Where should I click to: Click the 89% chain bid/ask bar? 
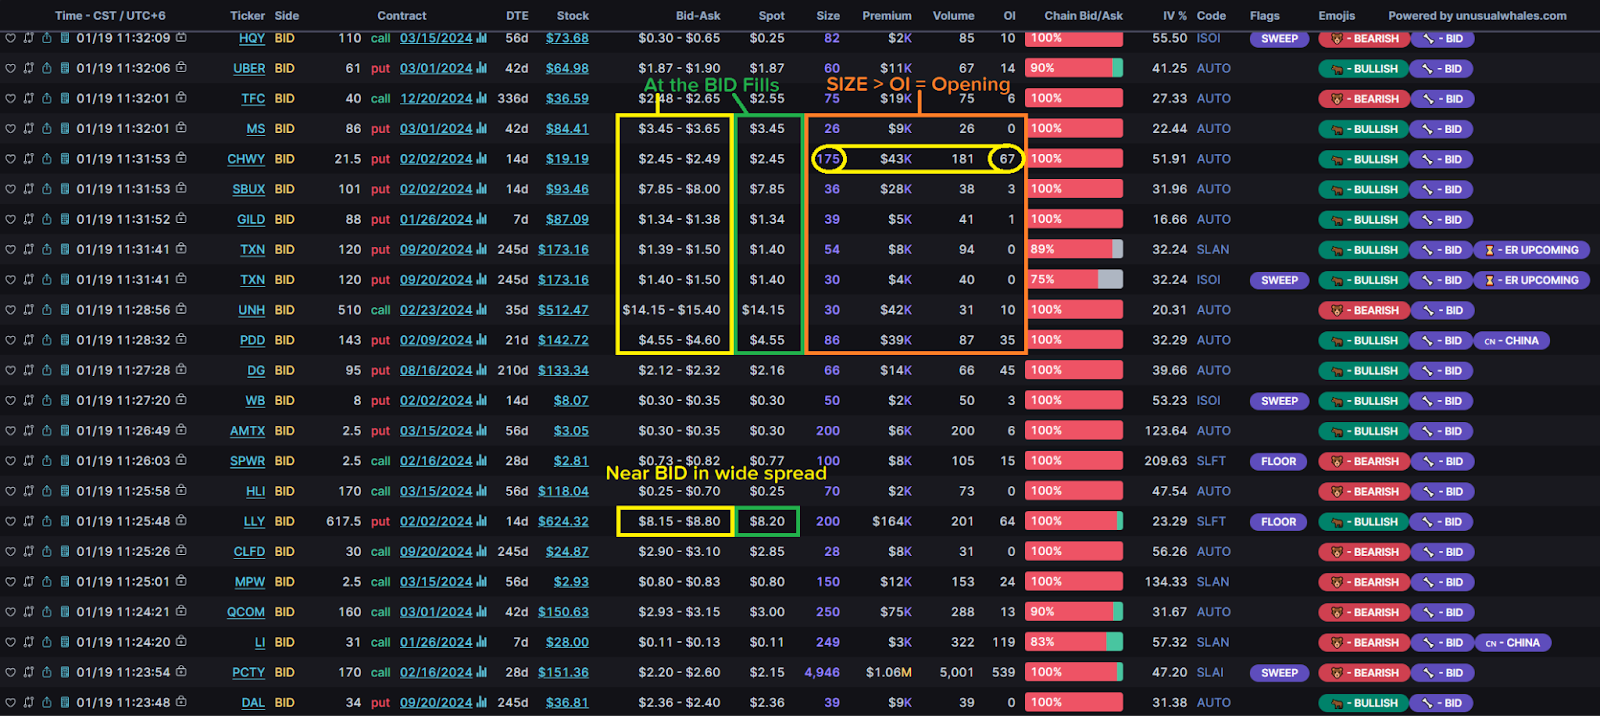[1074, 249]
